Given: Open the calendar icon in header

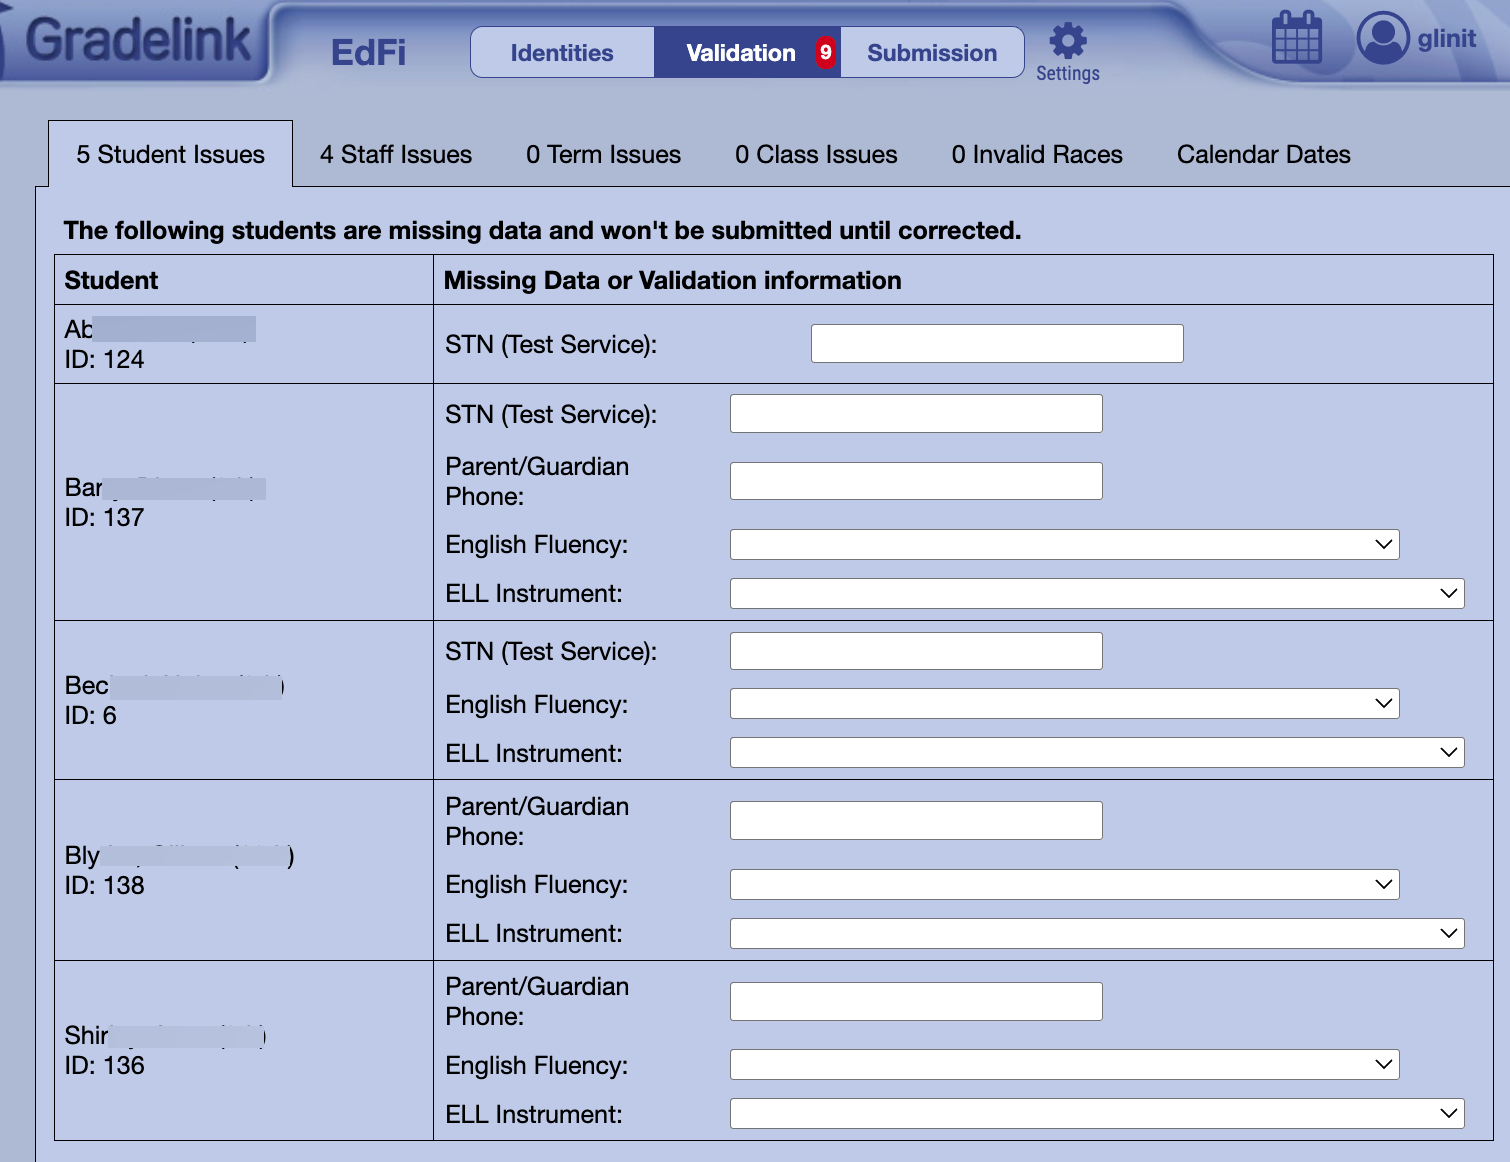Looking at the screenshot, I should [x=1296, y=38].
